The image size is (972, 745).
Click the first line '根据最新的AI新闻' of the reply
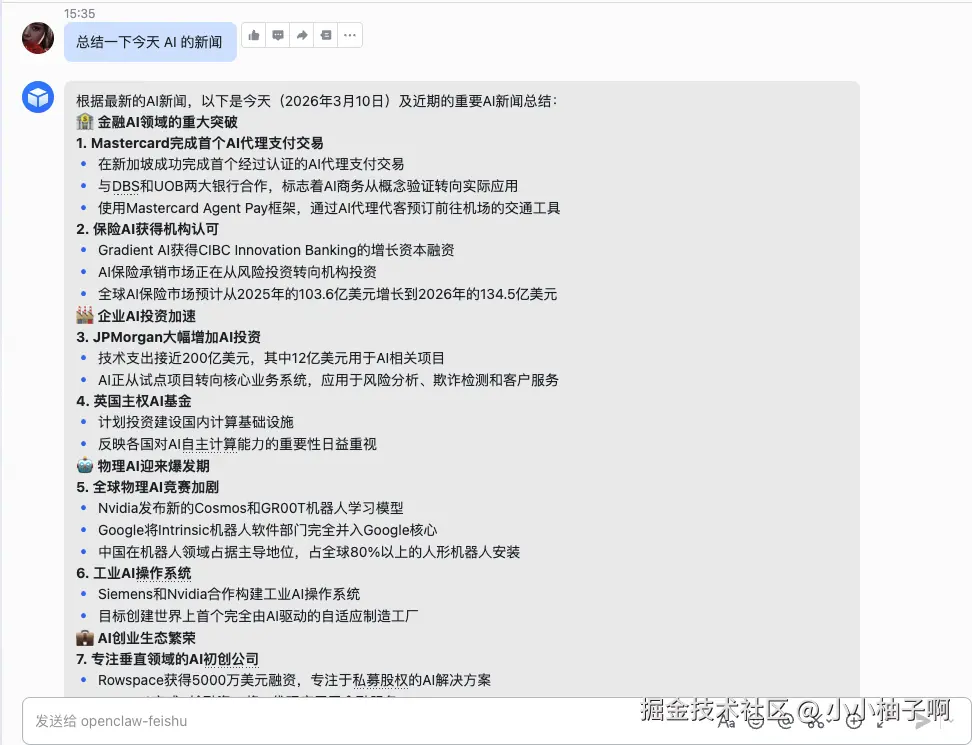tap(317, 101)
